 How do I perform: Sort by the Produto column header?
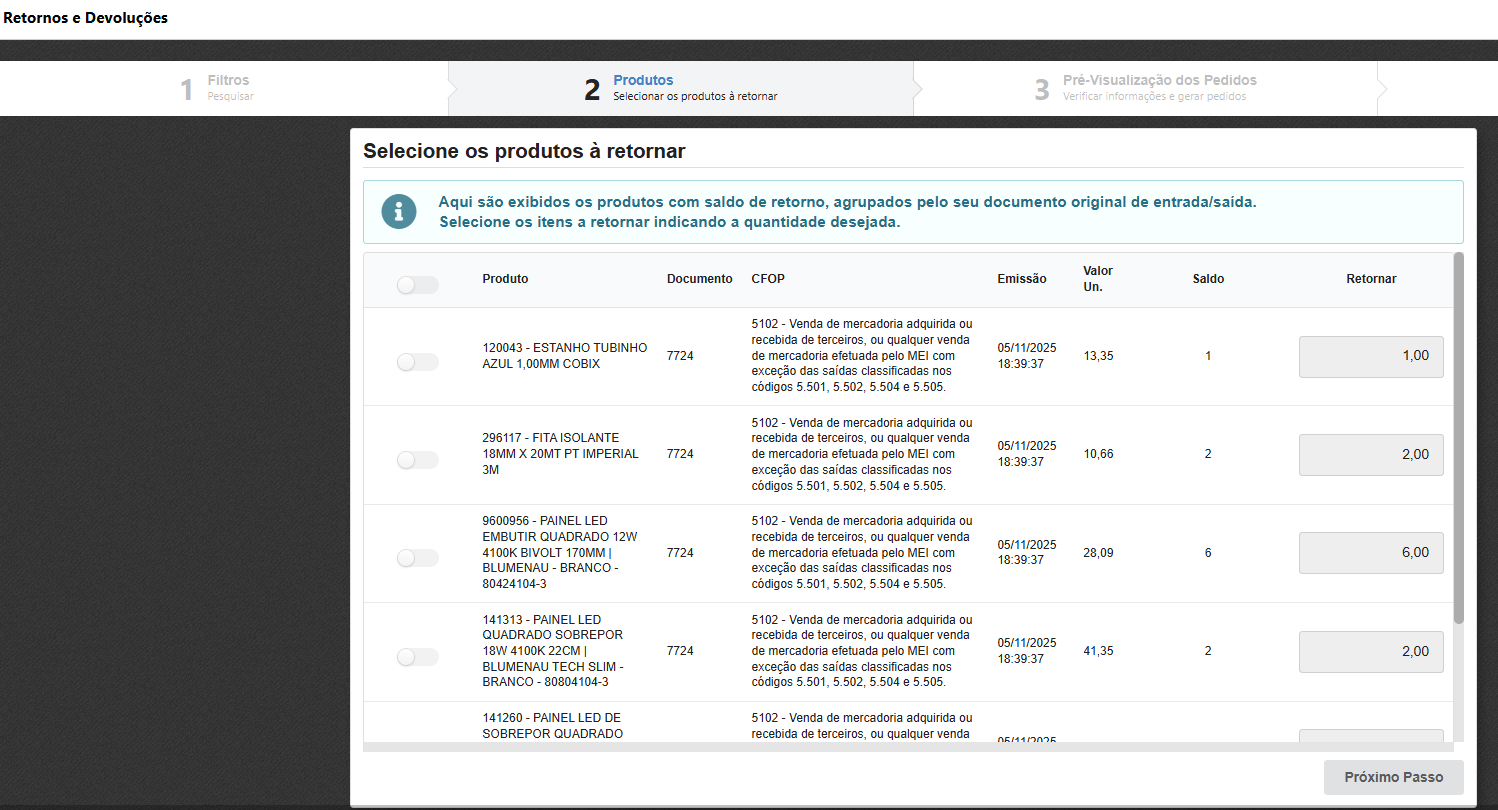click(x=505, y=278)
